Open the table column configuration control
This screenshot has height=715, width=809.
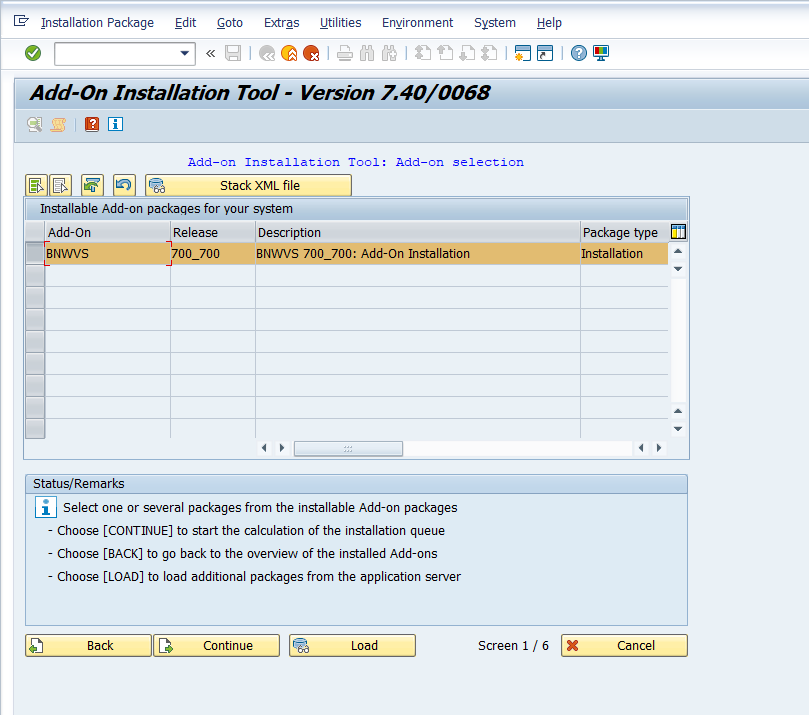tap(678, 231)
